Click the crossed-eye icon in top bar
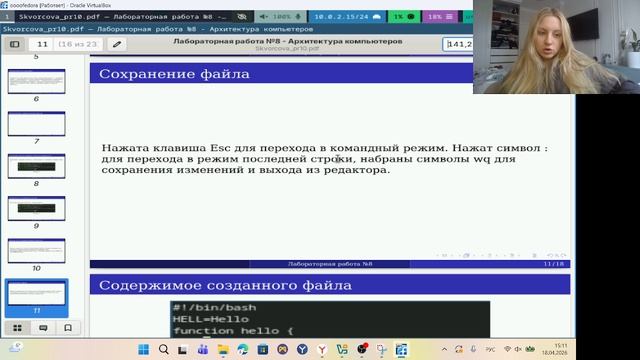 (x=242, y=17)
